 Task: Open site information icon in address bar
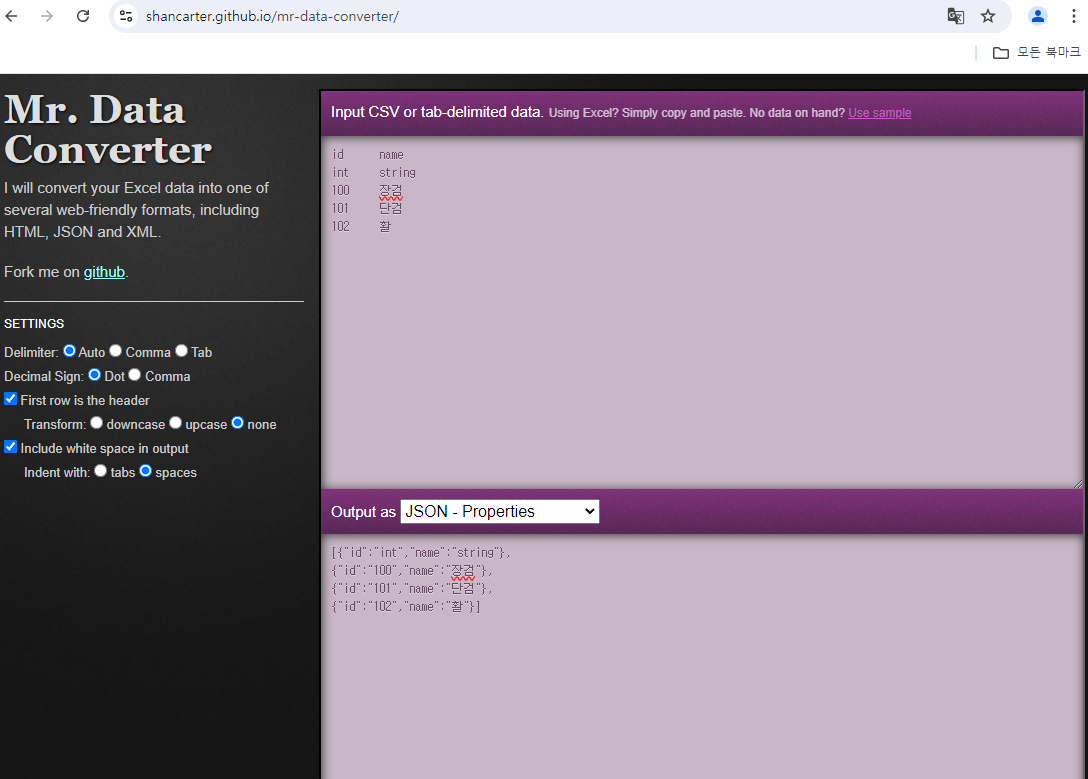tap(126, 16)
